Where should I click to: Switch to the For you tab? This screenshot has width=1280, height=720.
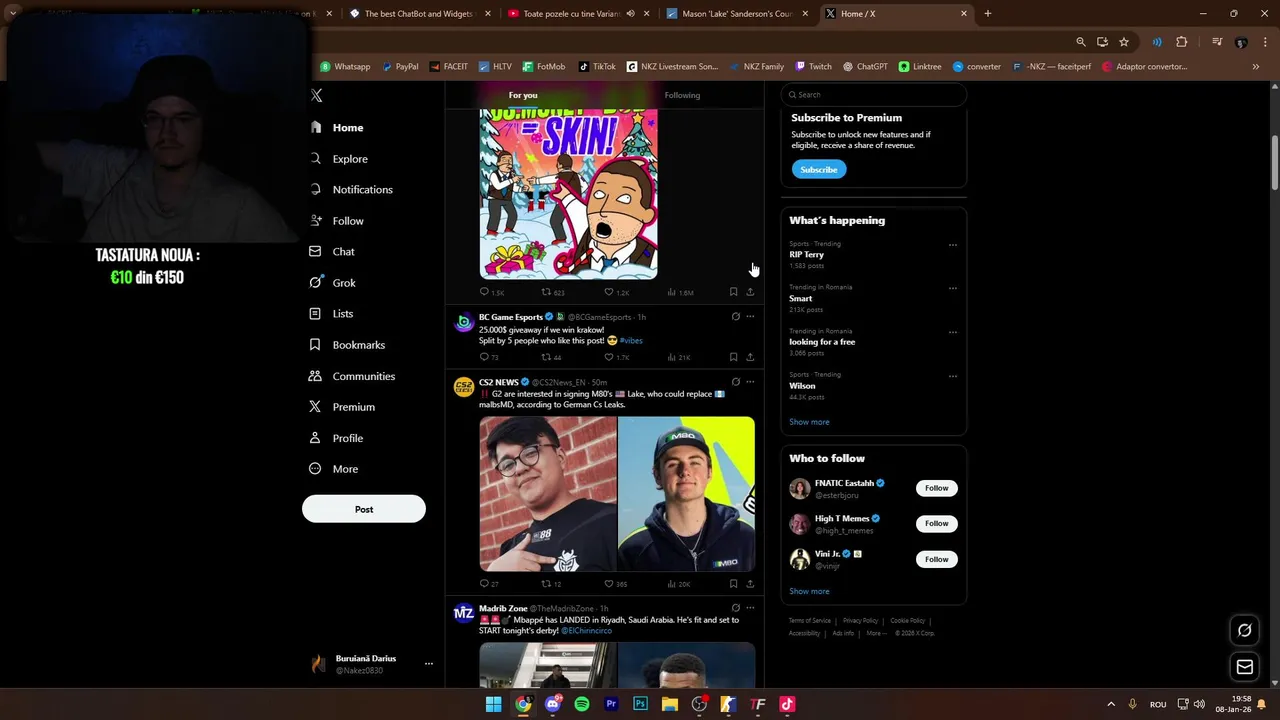click(x=523, y=95)
